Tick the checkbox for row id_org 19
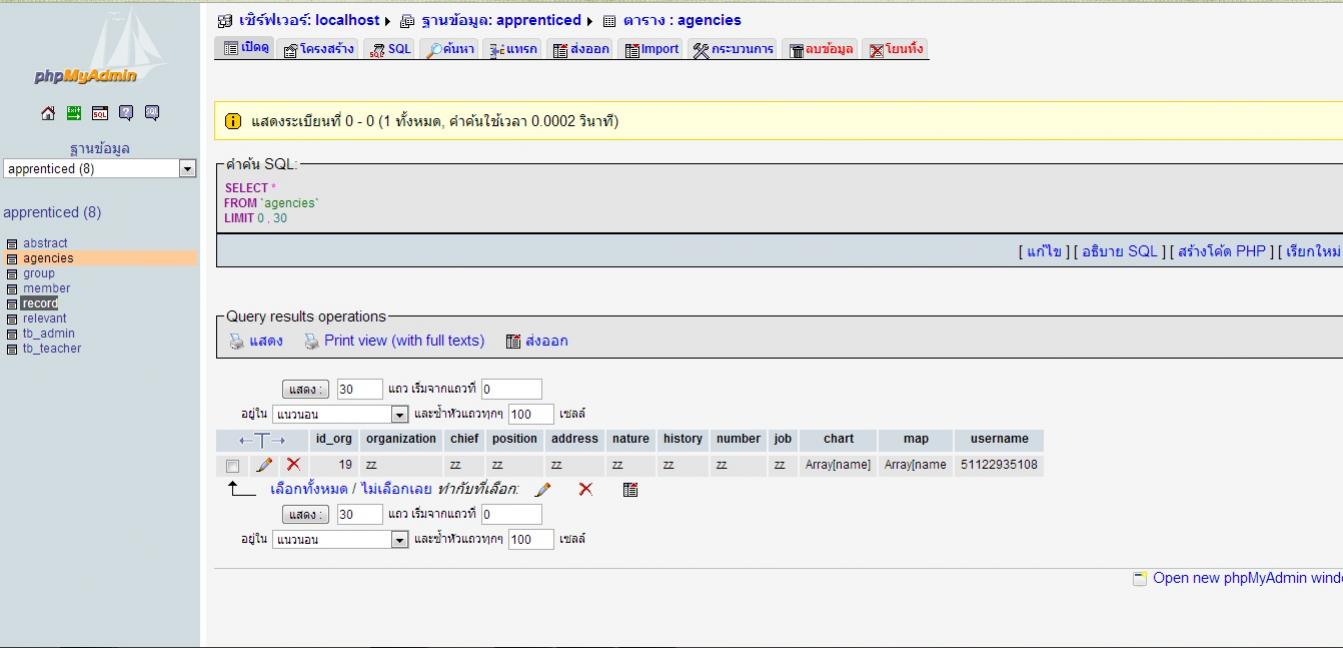 click(x=232, y=466)
